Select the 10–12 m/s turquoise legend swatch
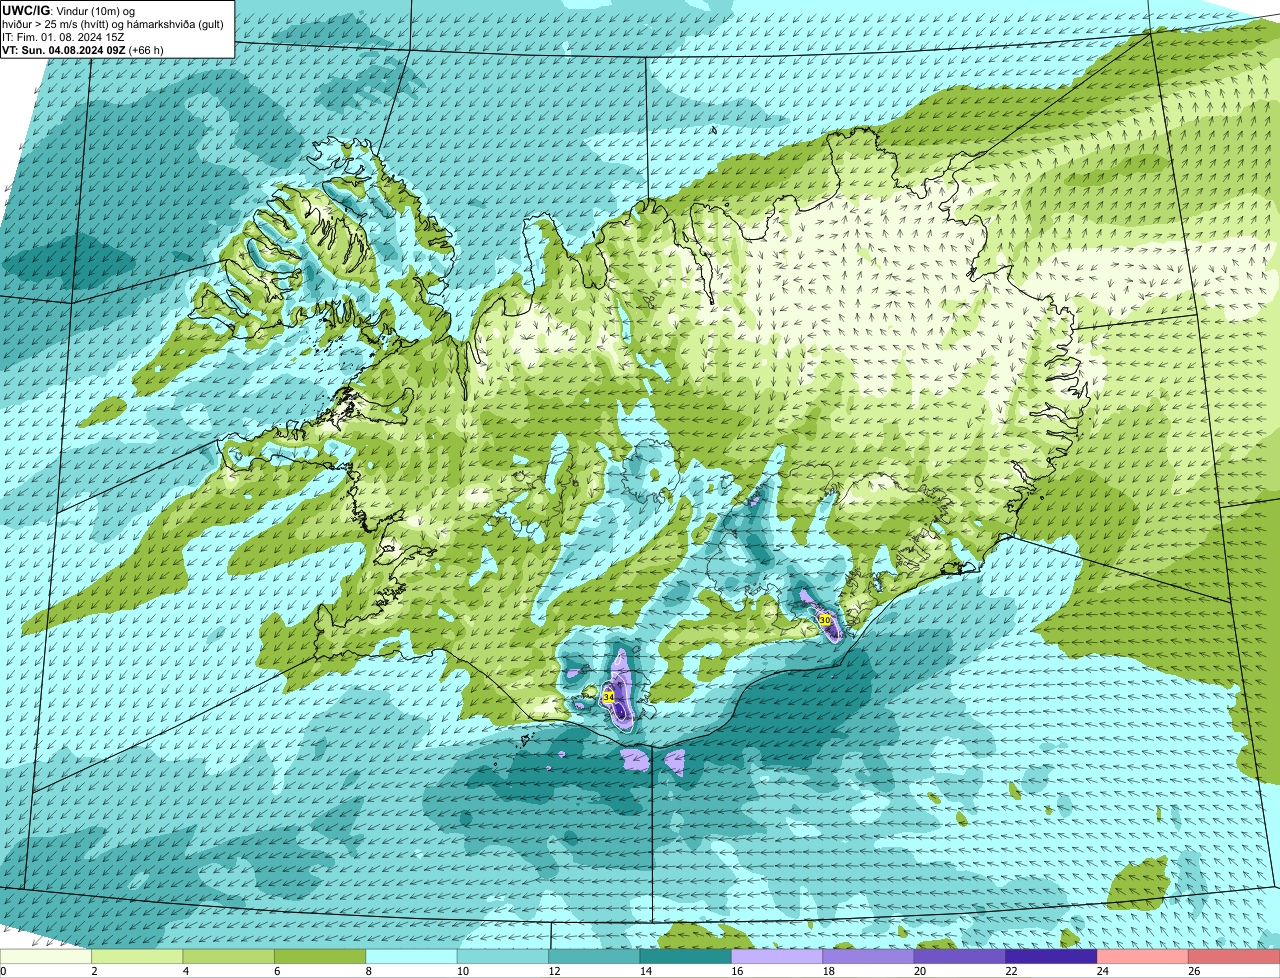 pyautogui.click(x=503, y=956)
